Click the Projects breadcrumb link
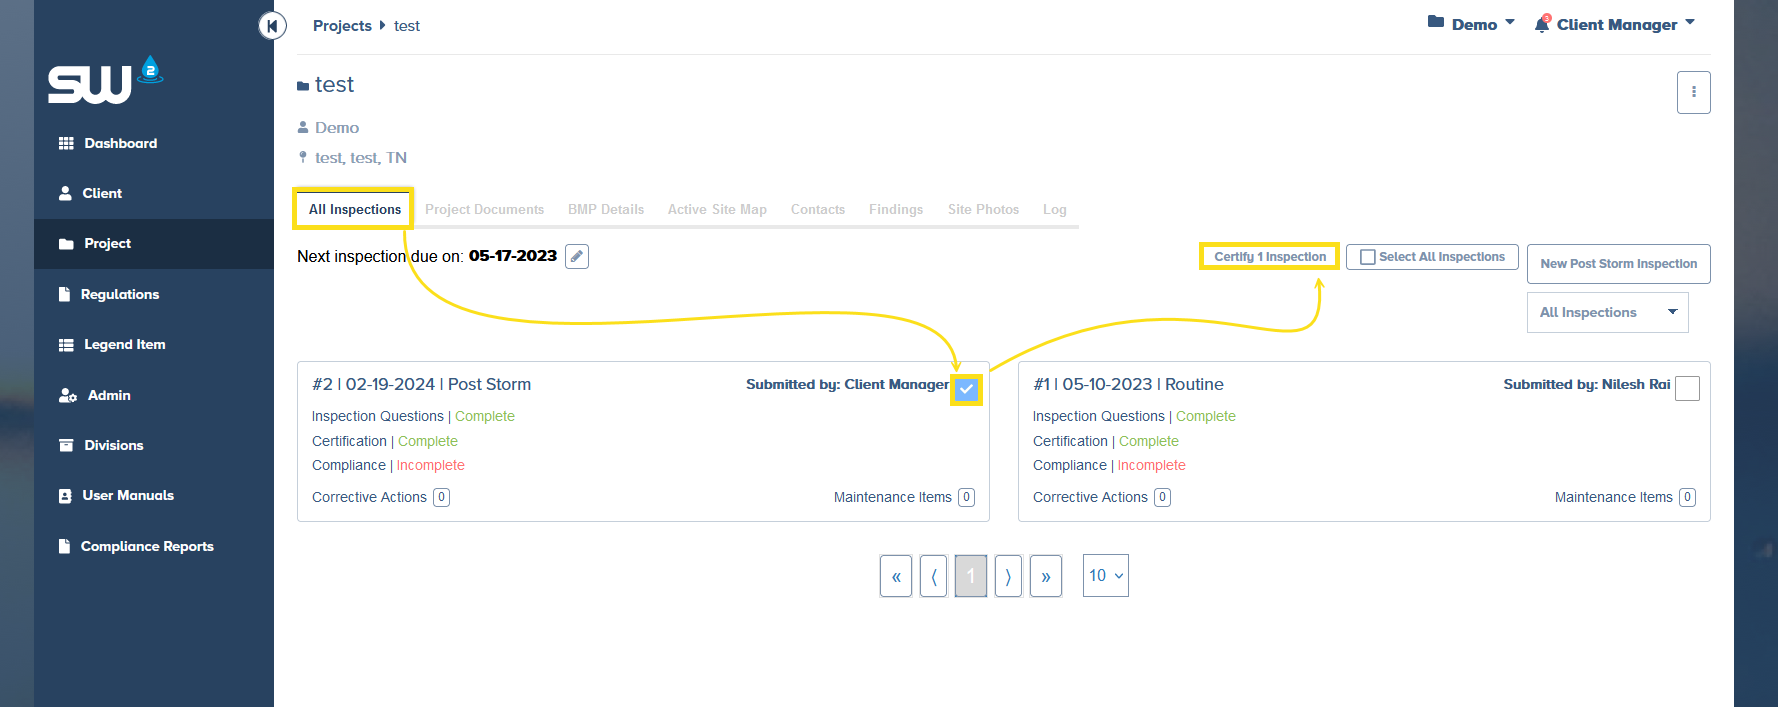This screenshot has height=707, width=1778. tap(342, 26)
